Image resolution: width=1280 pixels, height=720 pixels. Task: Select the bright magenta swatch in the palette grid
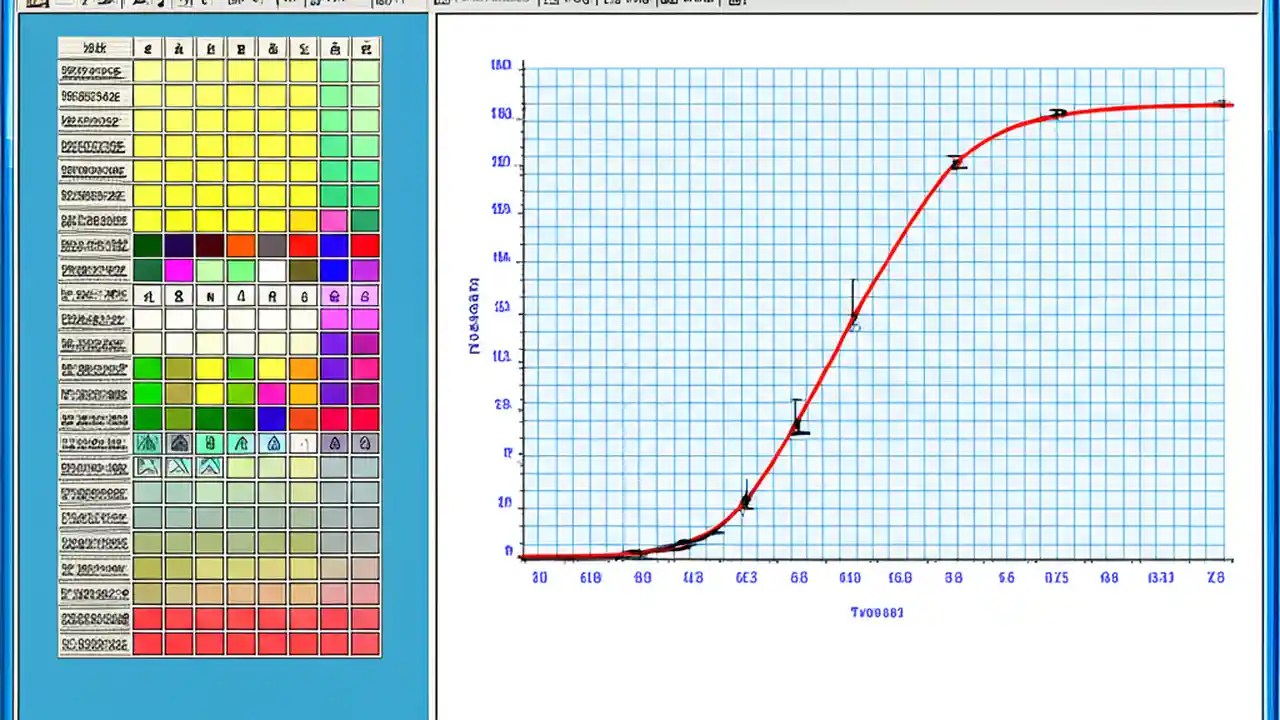click(x=178, y=270)
